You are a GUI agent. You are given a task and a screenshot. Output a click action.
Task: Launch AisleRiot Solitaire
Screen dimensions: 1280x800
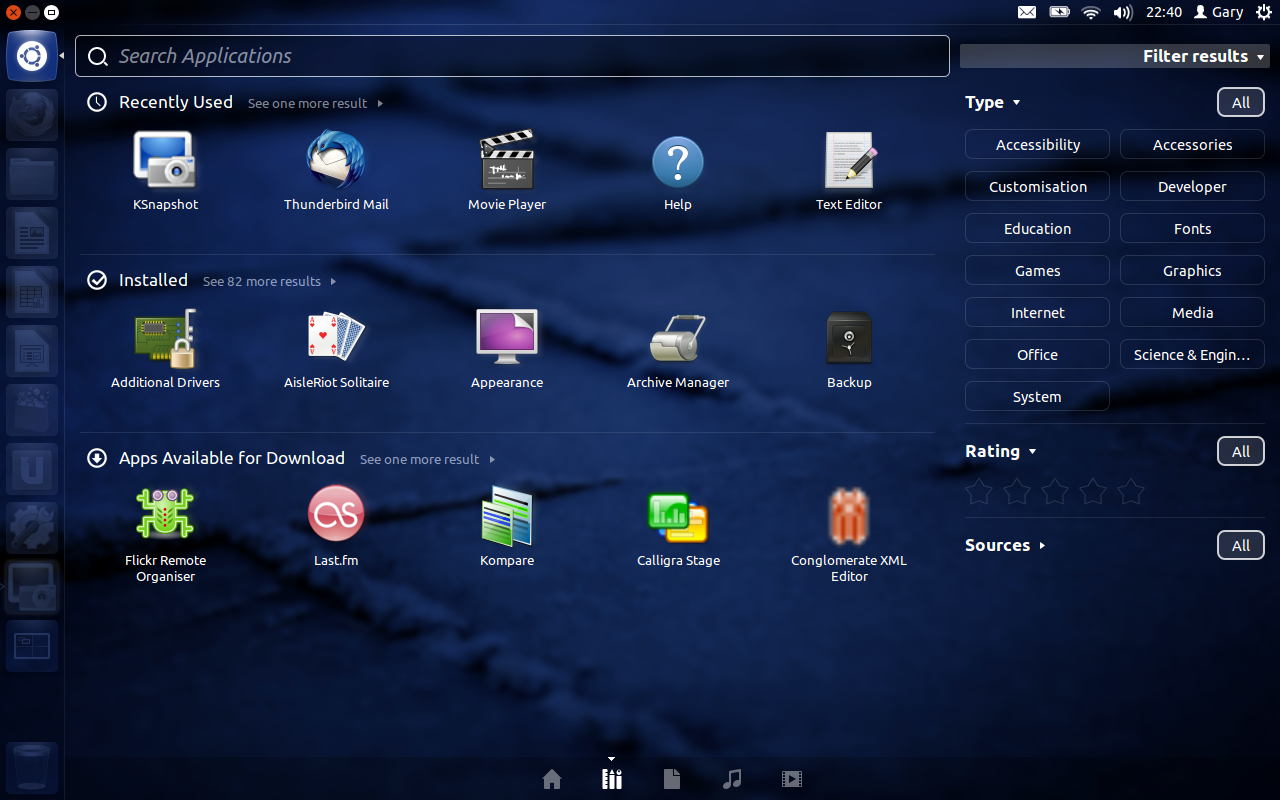click(x=336, y=338)
